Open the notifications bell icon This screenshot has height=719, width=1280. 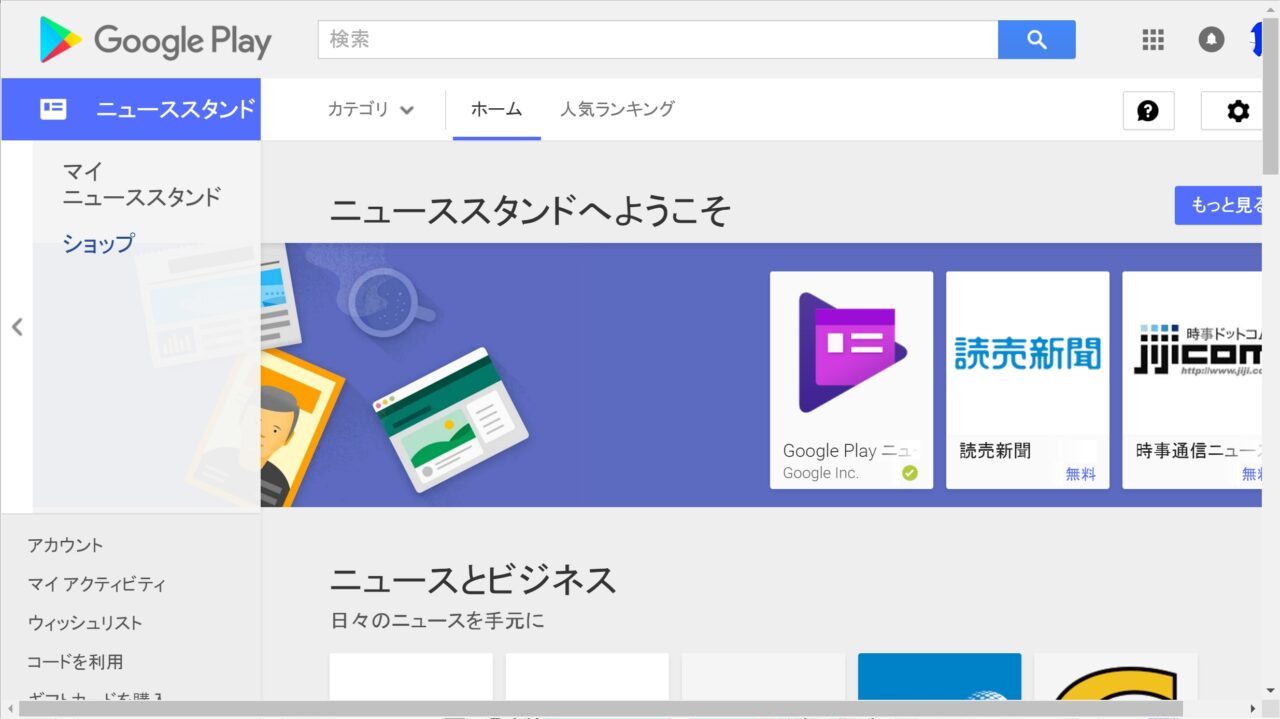click(1211, 40)
